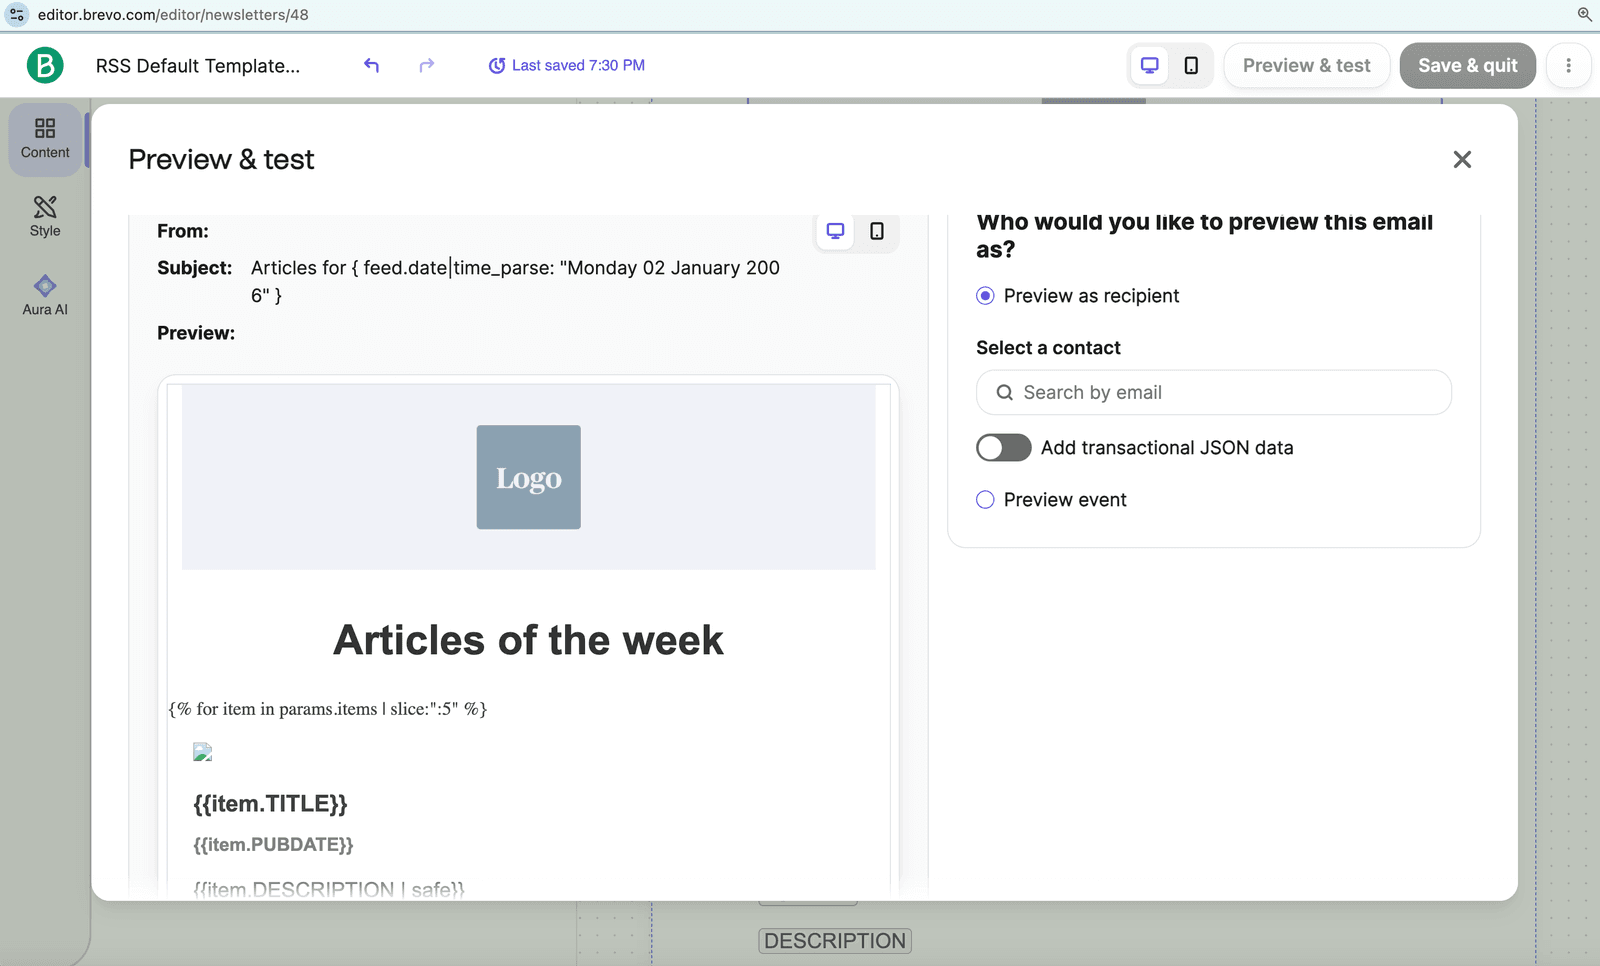
Task: Click the browser address bar URL
Action: (173, 15)
